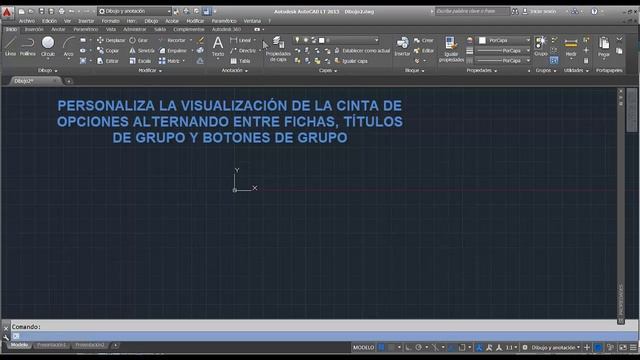Click the Escala tool

pos(140,61)
